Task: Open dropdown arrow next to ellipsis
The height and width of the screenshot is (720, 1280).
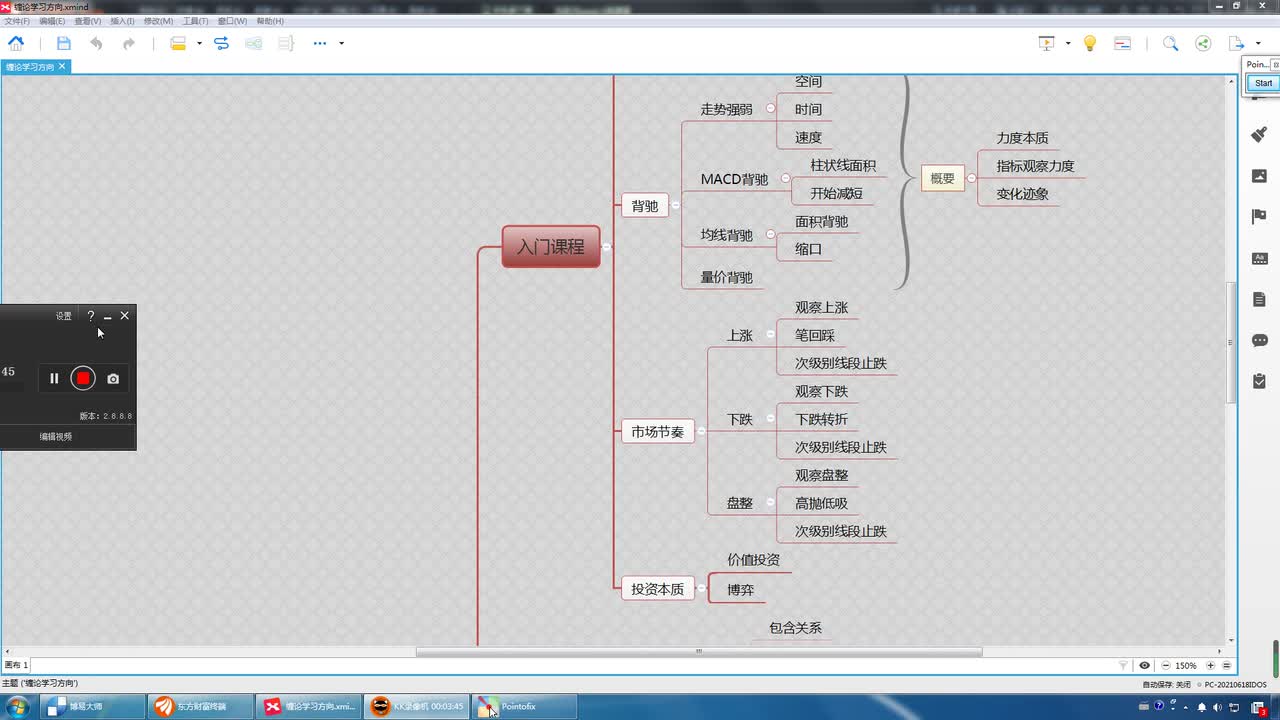Action: pyautogui.click(x=341, y=43)
